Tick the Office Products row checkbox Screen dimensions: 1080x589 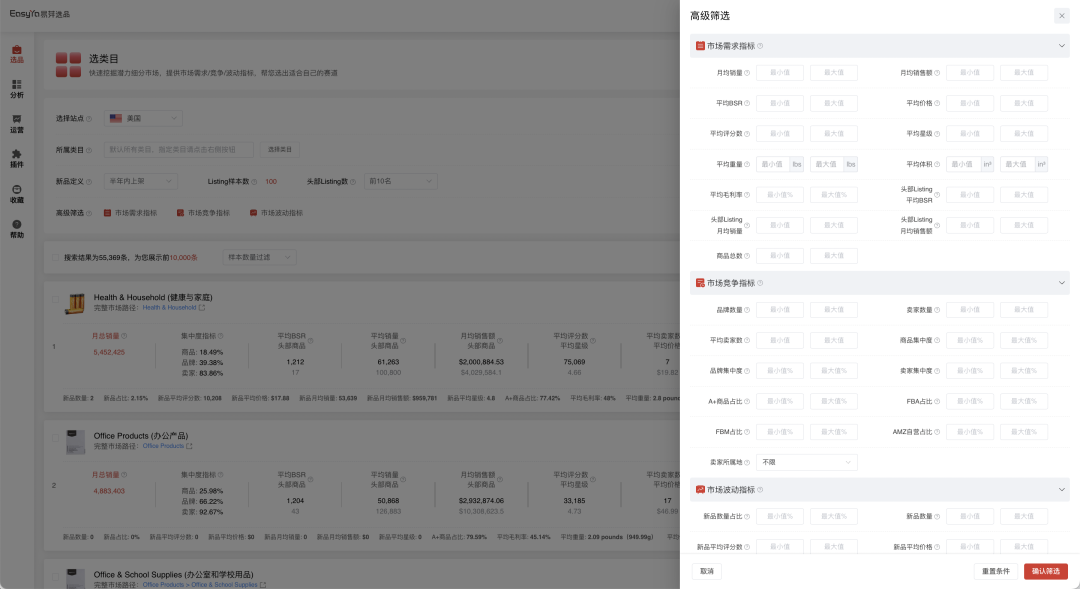pyautogui.click(x=55, y=438)
